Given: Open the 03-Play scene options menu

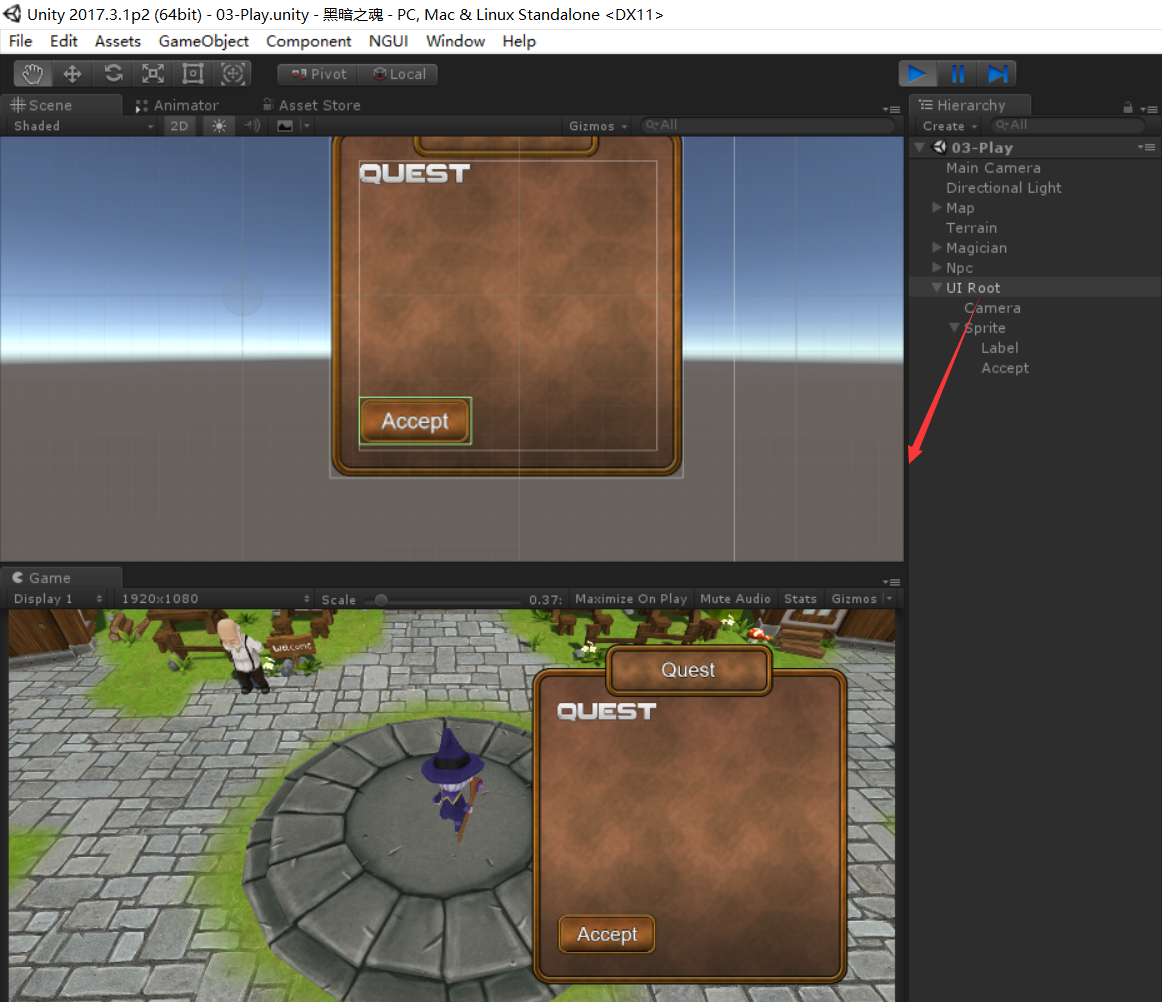Looking at the screenshot, I should [x=1146, y=147].
